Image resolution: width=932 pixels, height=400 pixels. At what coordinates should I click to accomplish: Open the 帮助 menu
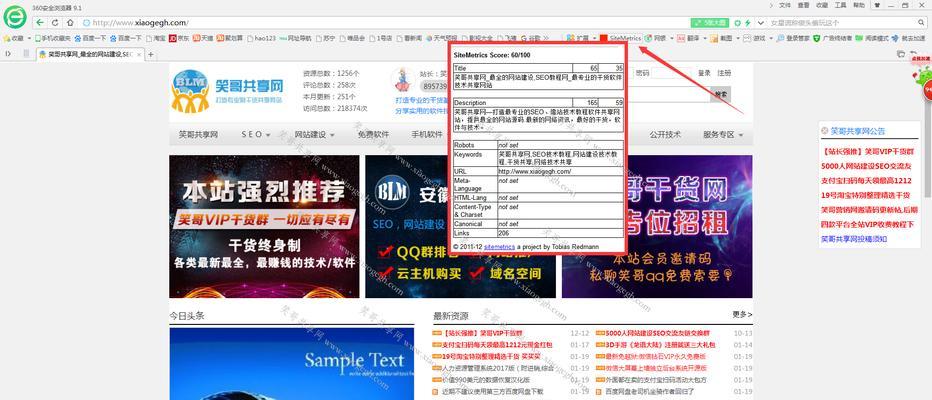pyautogui.click(x=859, y=5)
